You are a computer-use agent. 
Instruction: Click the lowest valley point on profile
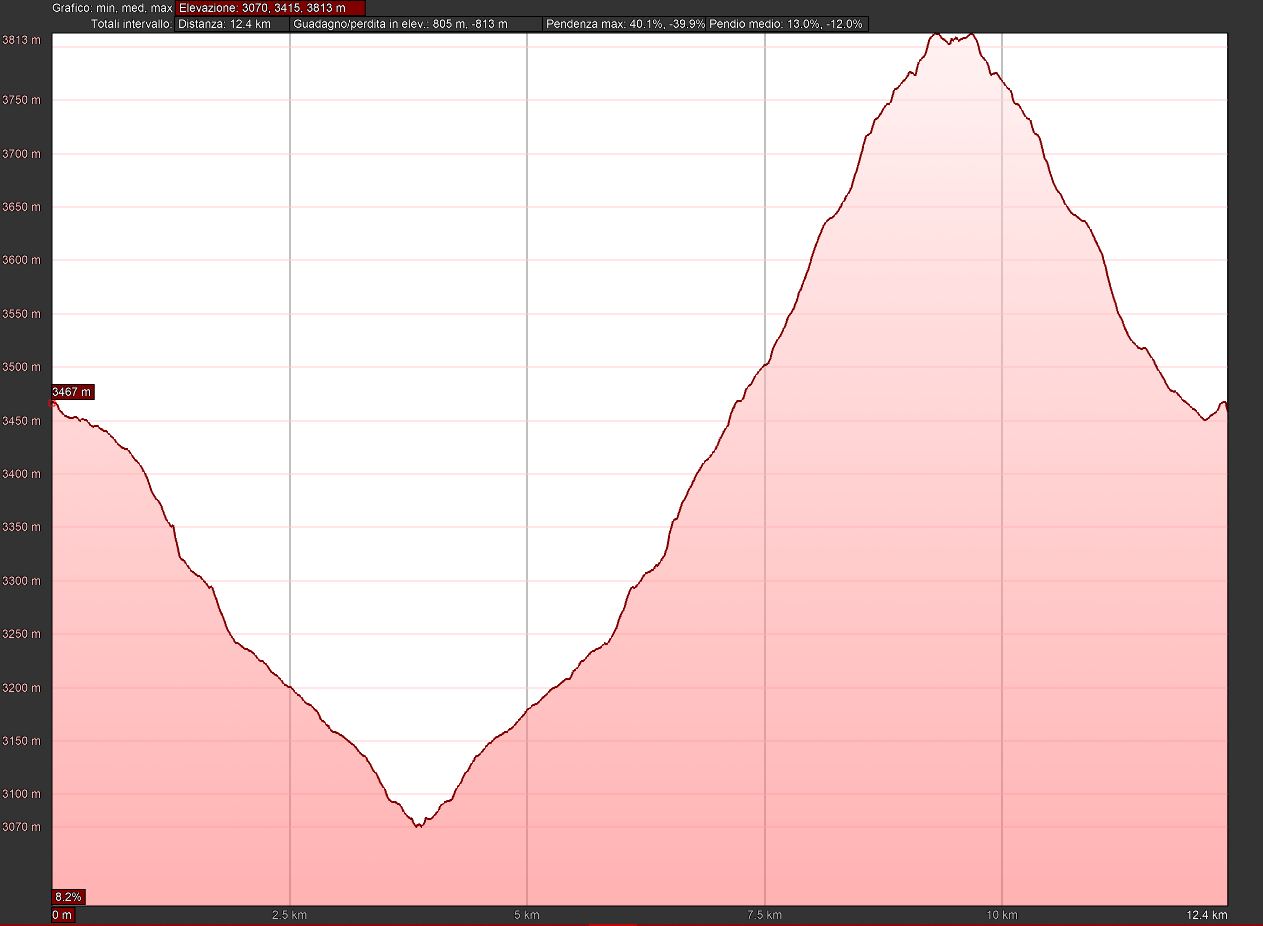[419, 827]
